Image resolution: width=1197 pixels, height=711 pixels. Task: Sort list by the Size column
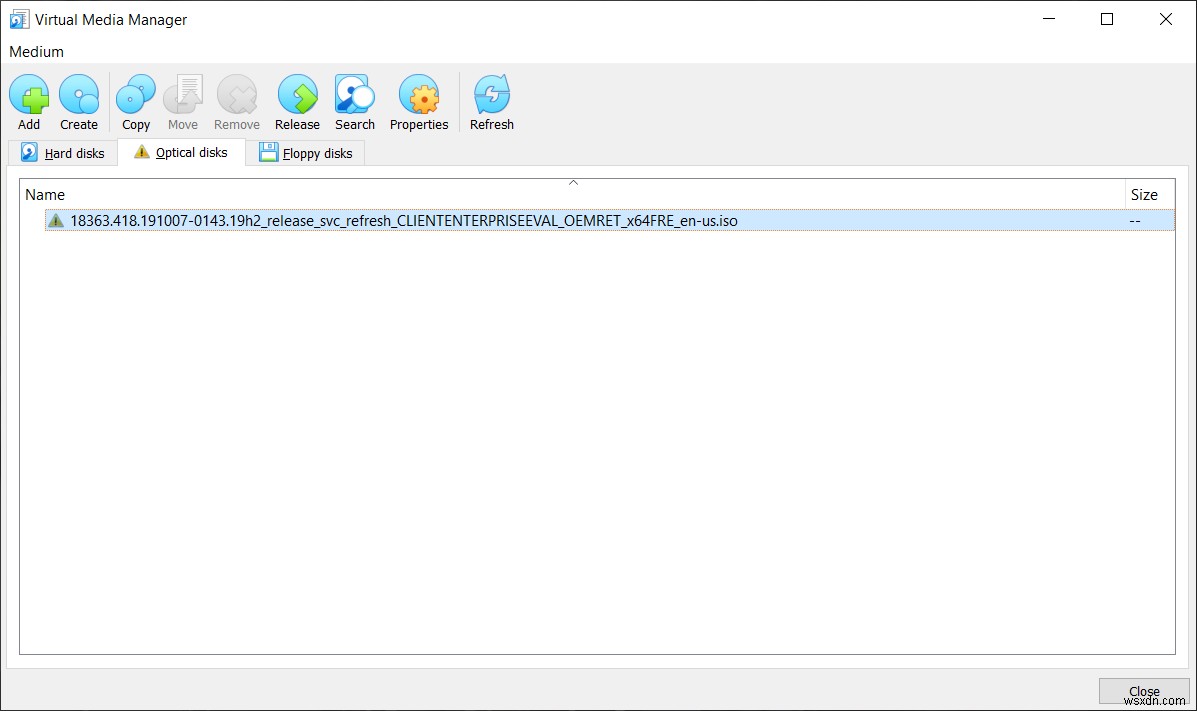pos(1145,194)
